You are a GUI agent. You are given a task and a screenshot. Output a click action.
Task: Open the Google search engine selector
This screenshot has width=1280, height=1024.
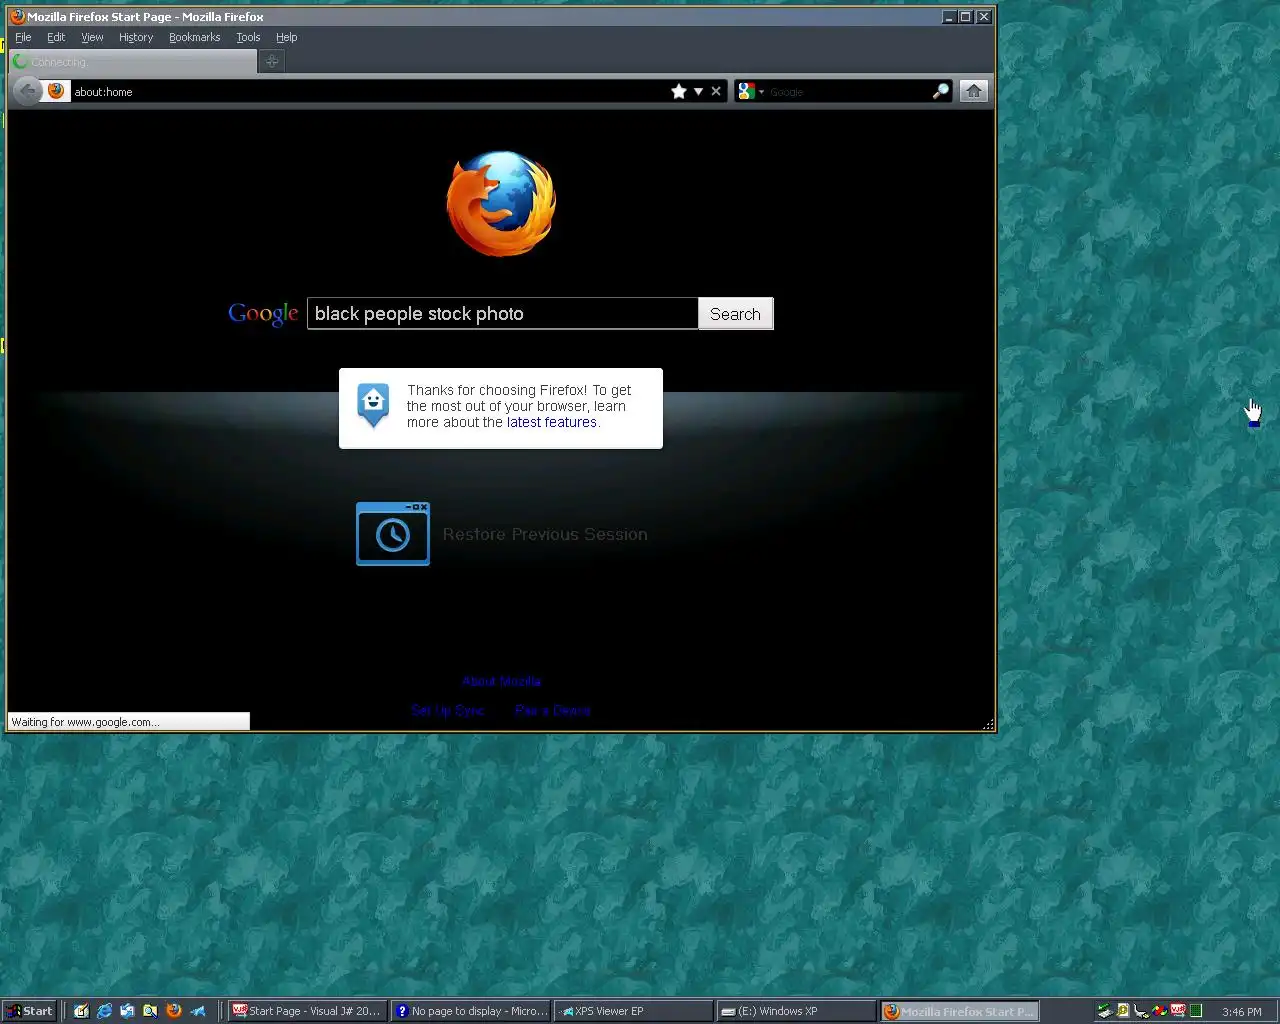coord(750,91)
